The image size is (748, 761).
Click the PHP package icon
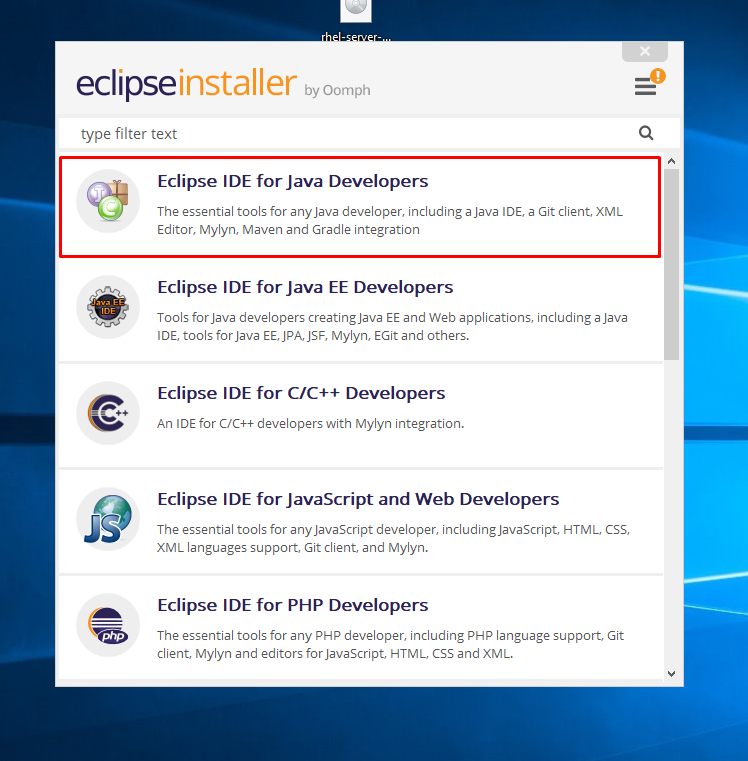coord(108,625)
